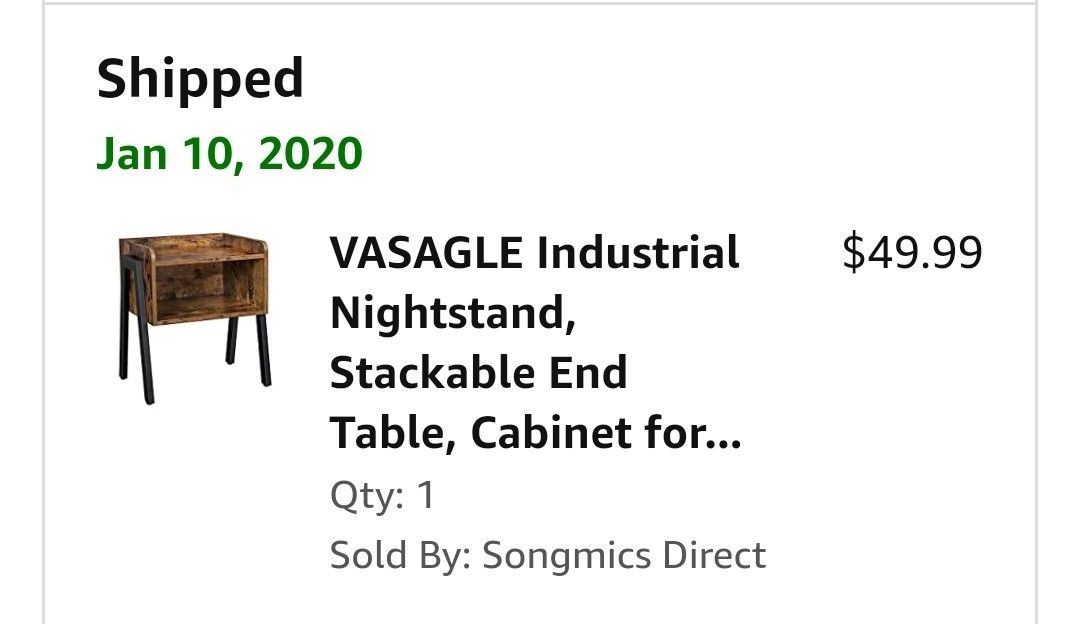Open the nightstand product thumbnail
This screenshot has width=1080, height=624.
pyautogui.click(x=193, y=318)
